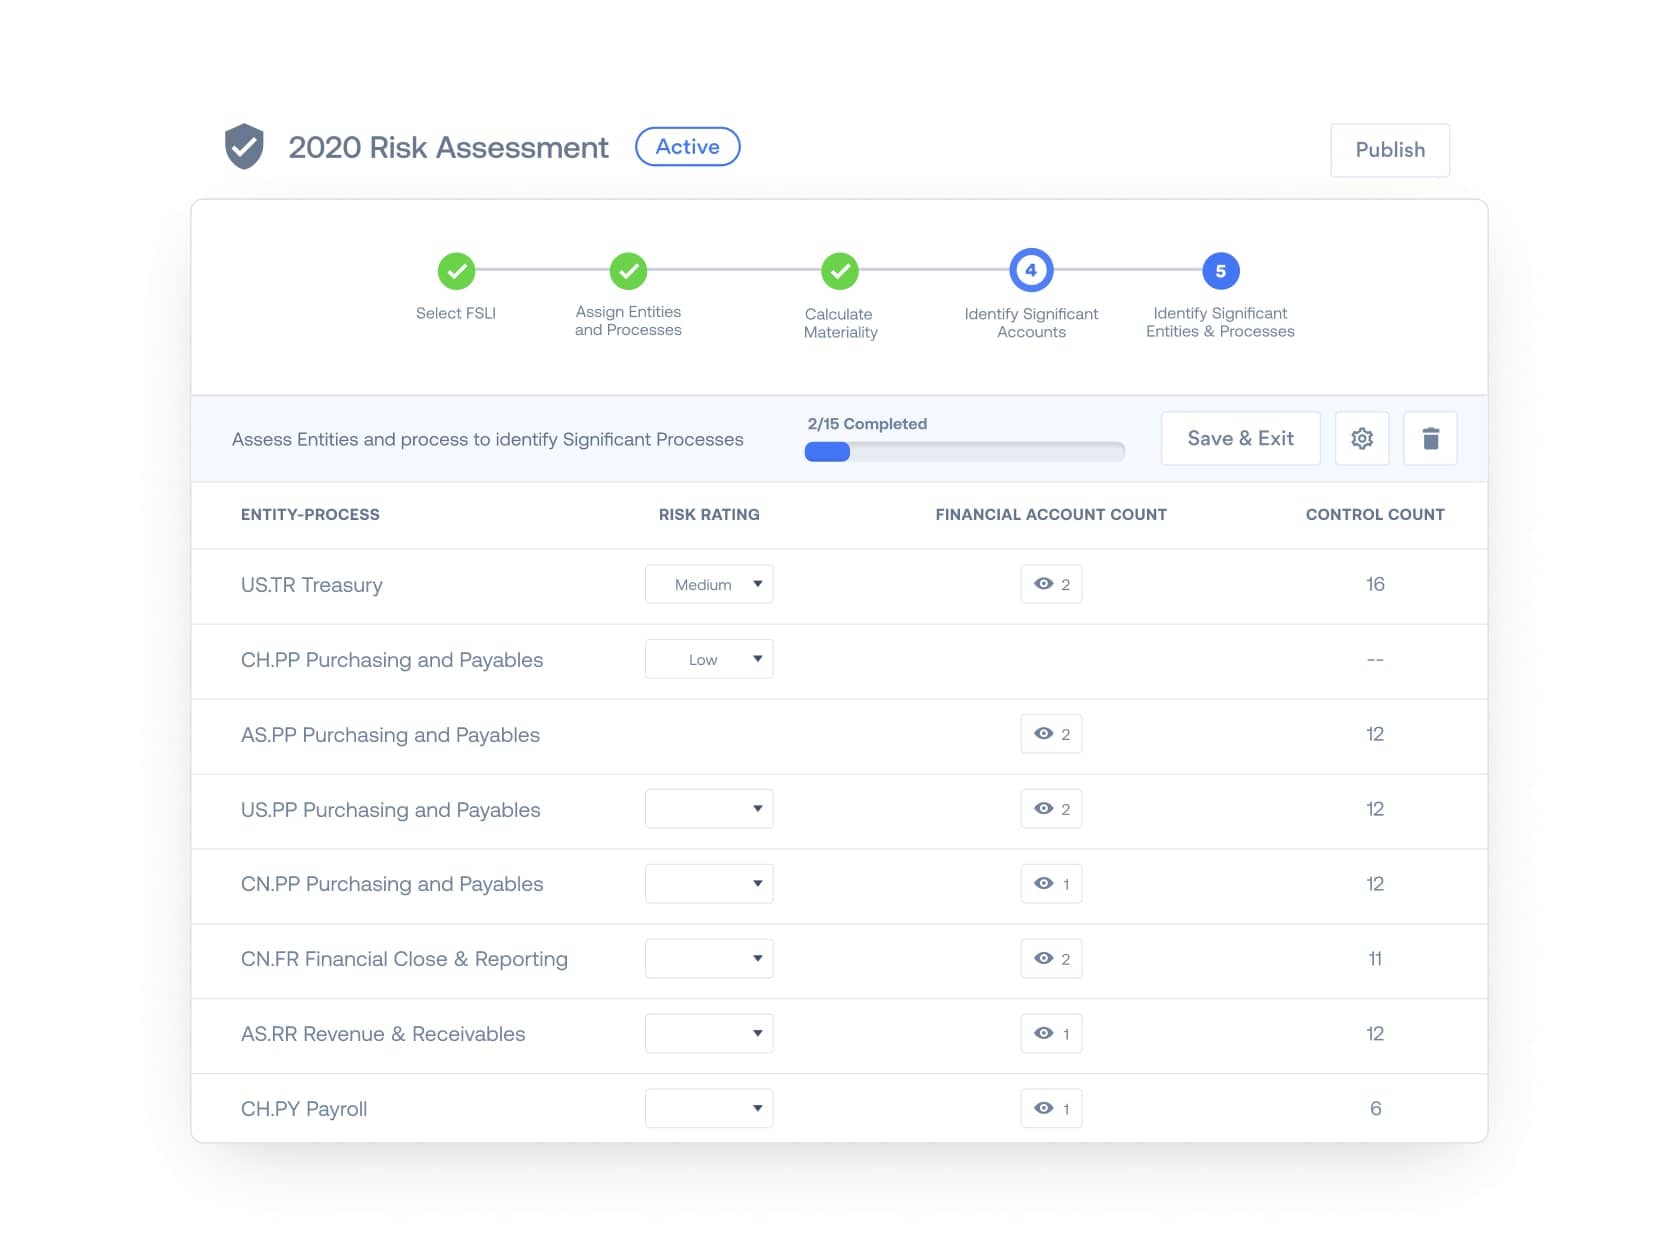1680x1260 pixels.
Task: Click the Select FSLI completed step checkmark
Action: pyautogui.click(x=456, y=271)
